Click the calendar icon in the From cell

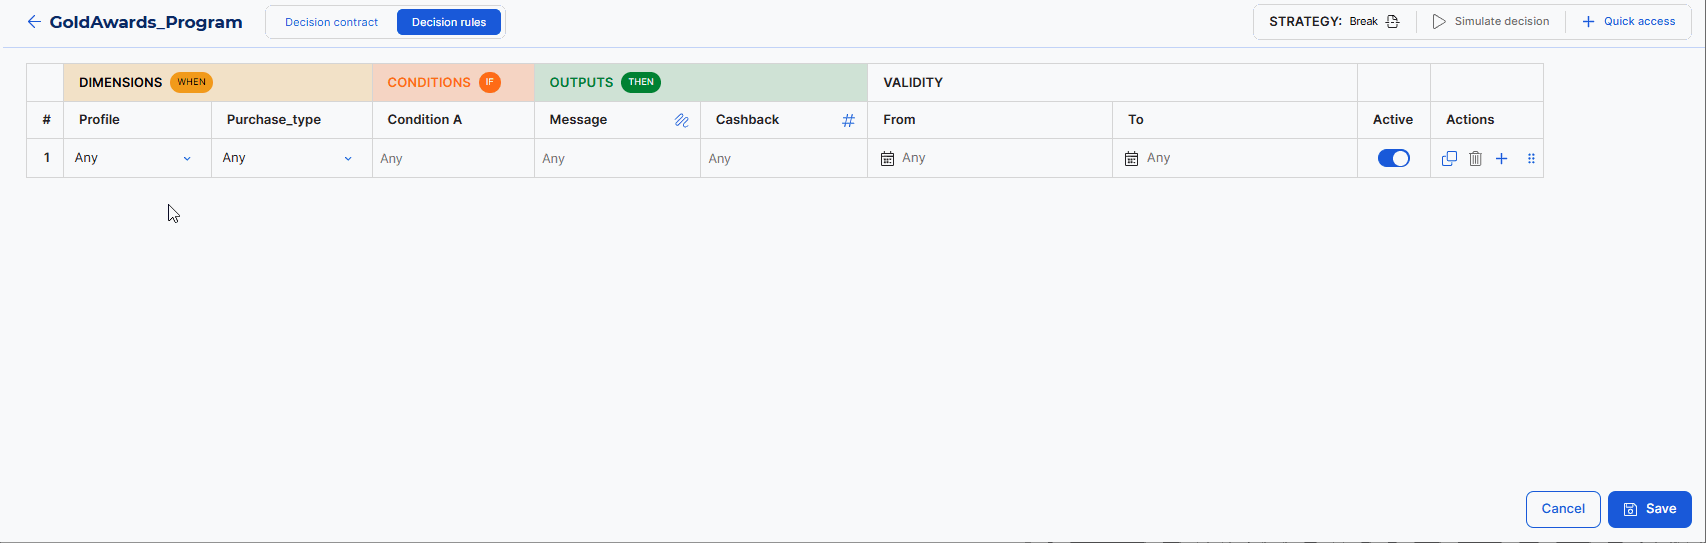(887, 158)
